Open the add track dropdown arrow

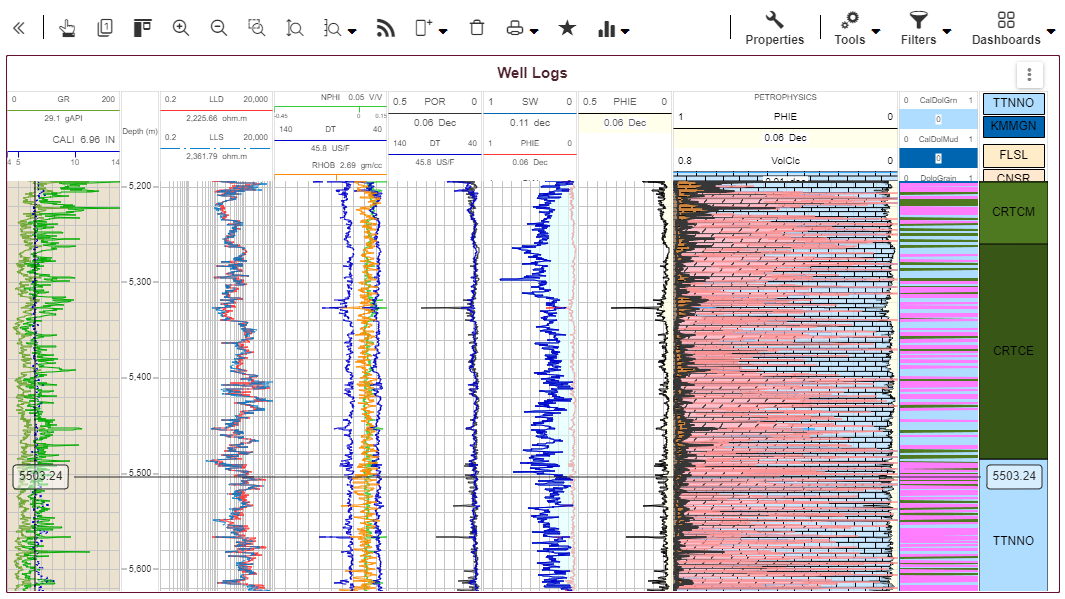point(443,31)
